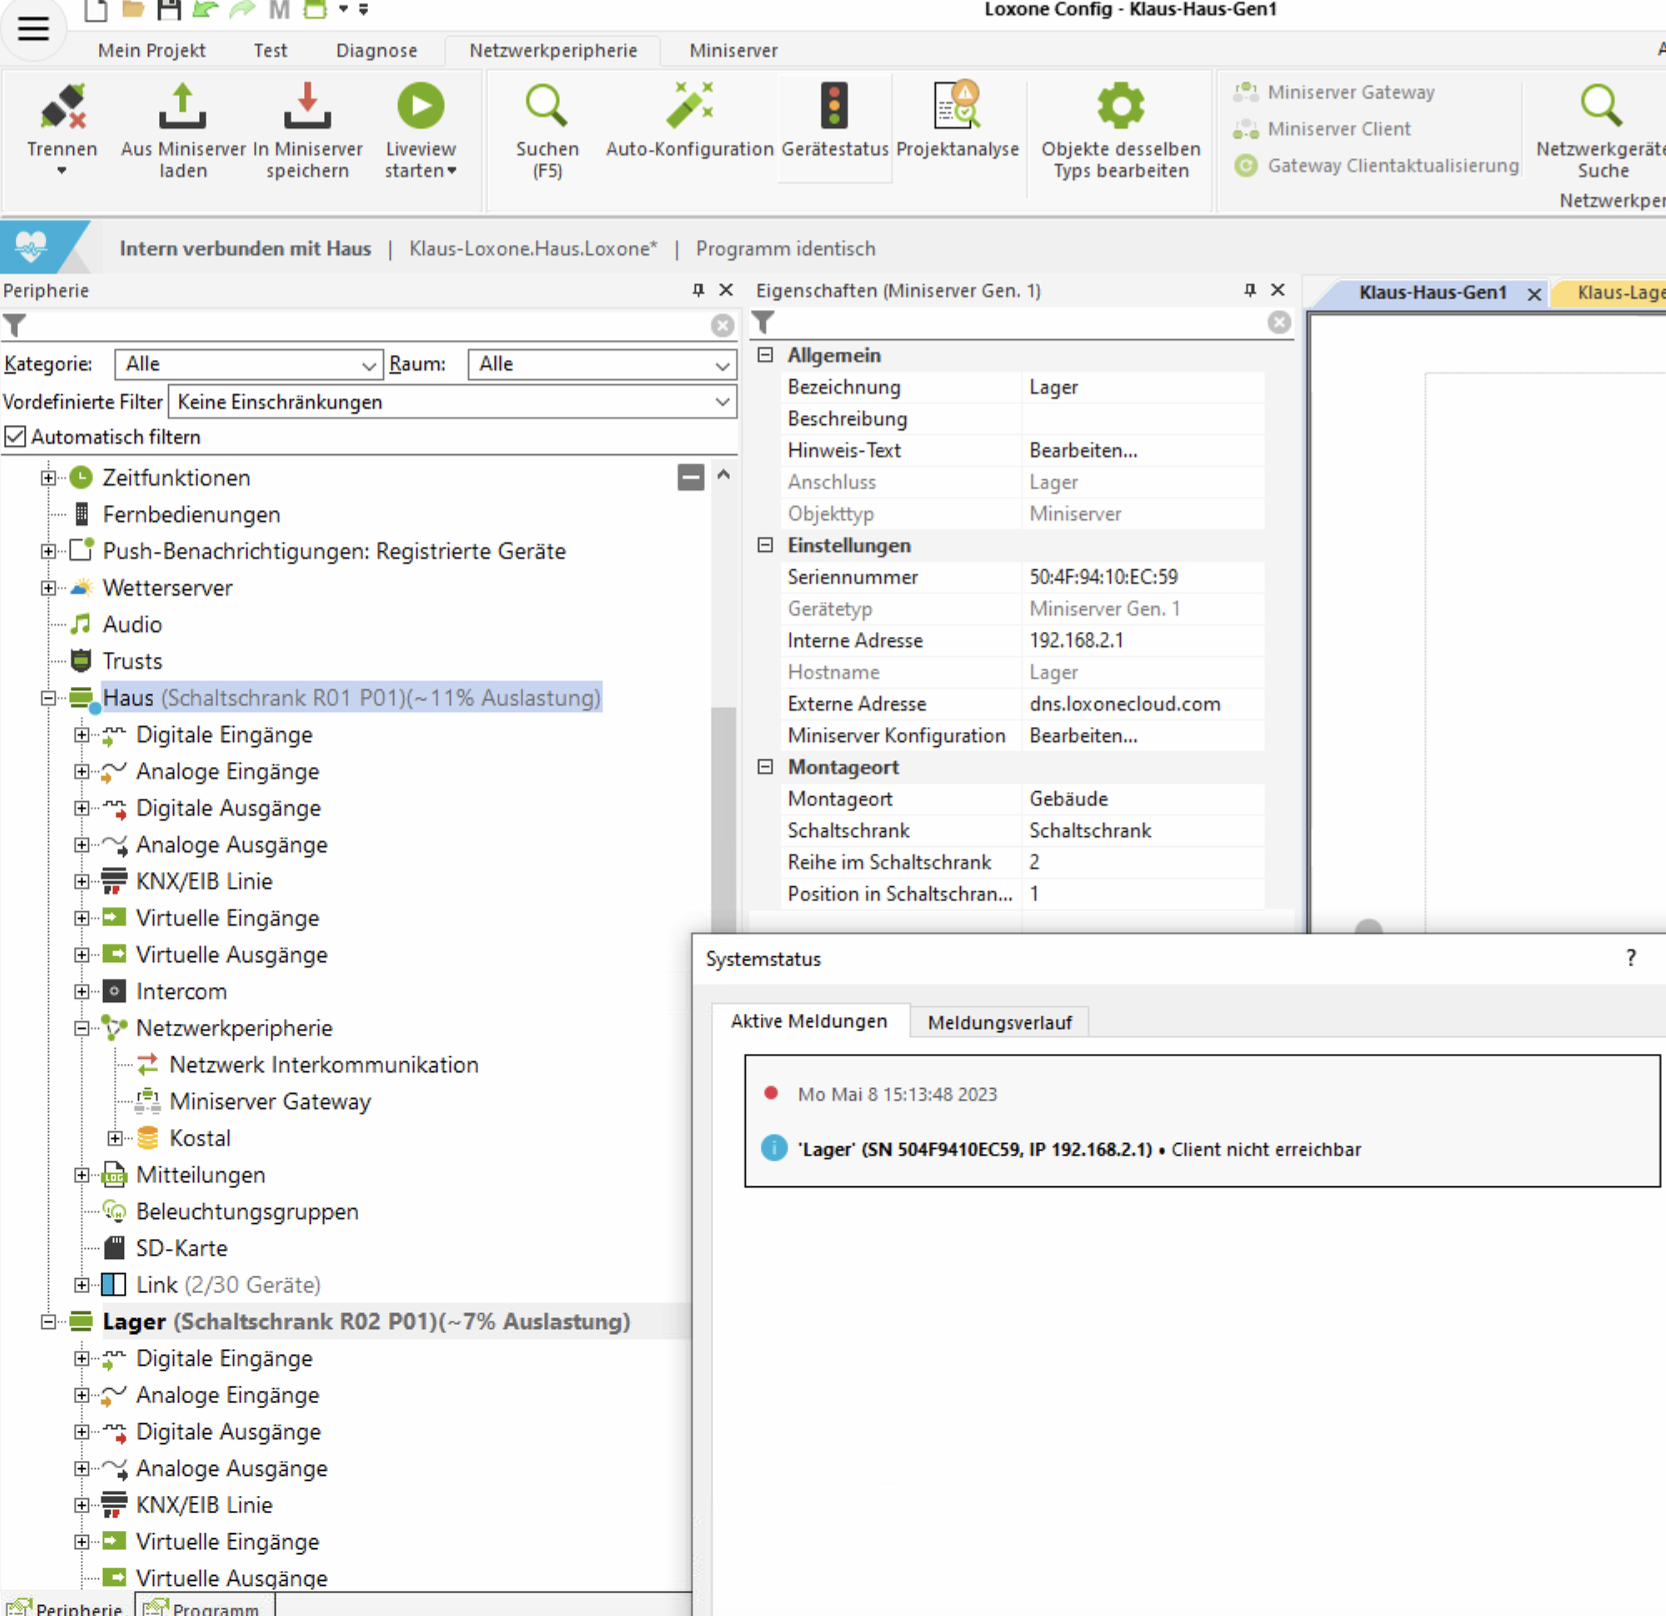Save program with In Miniserver speichern
Viewport: 1666px width, 1616px height.
pyautogui.click(x=307, y=108)
